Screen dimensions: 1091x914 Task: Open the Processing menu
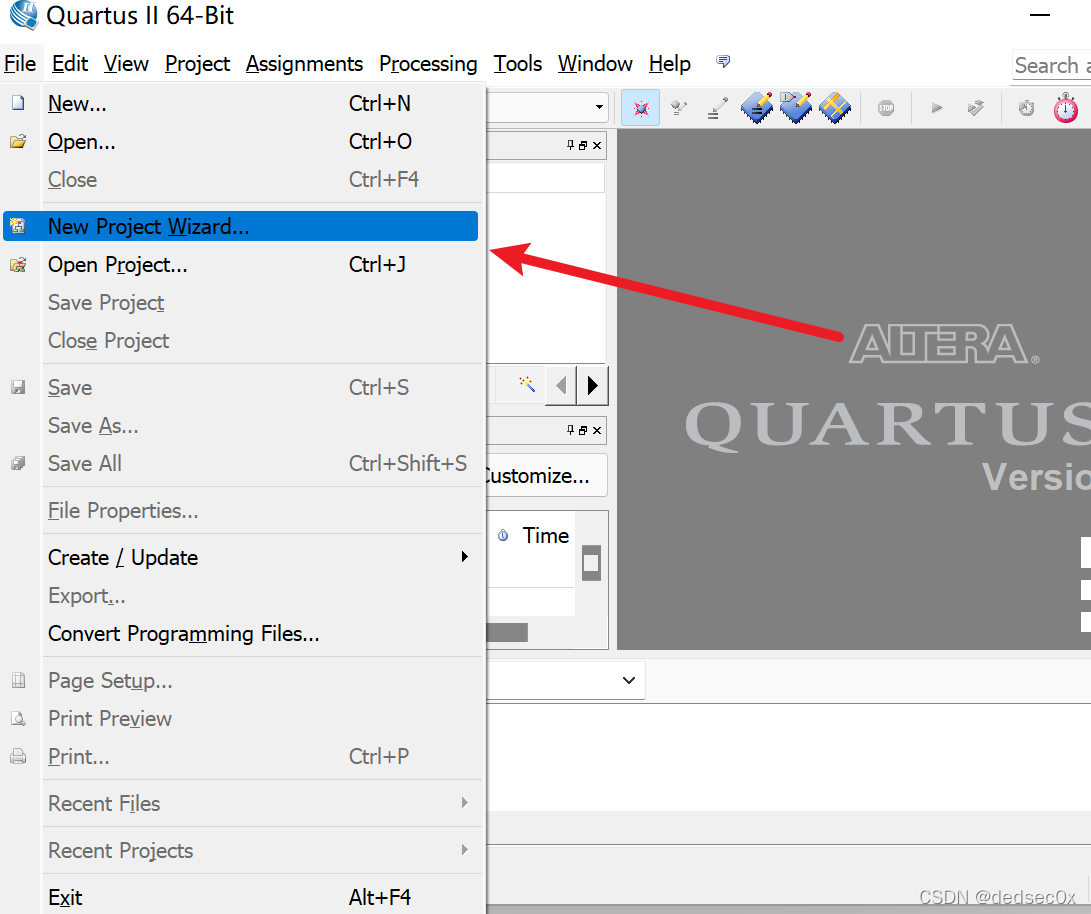(428, 64)
